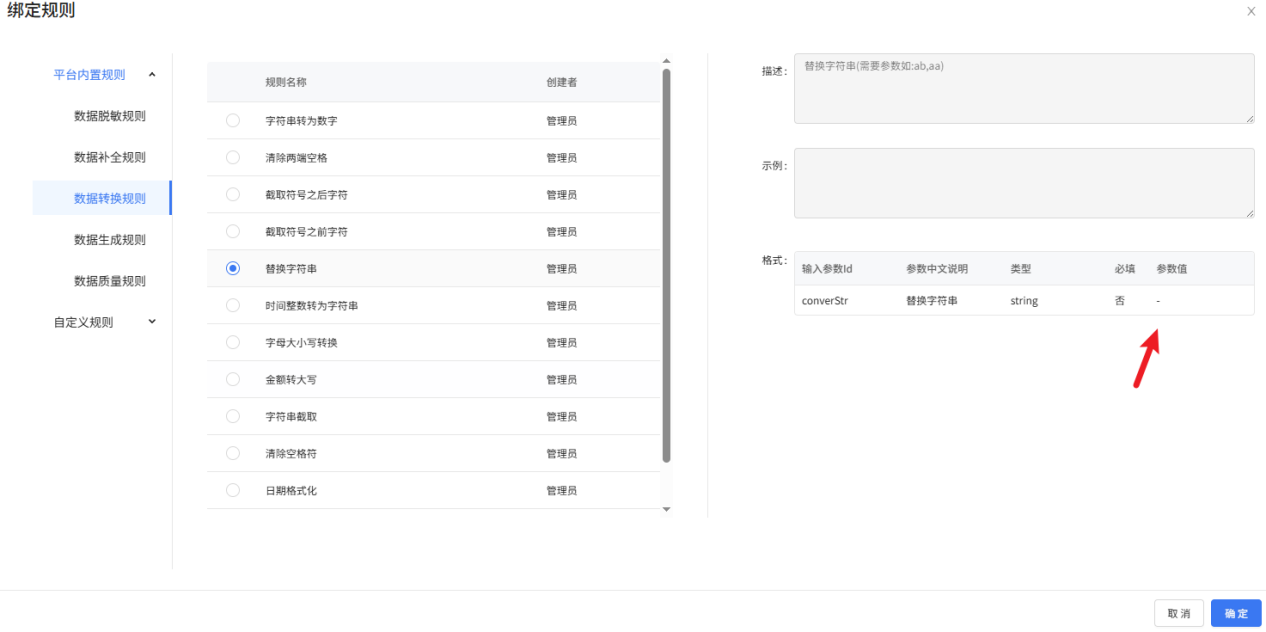Click the 取消 cancel button

coord(1179,613)
